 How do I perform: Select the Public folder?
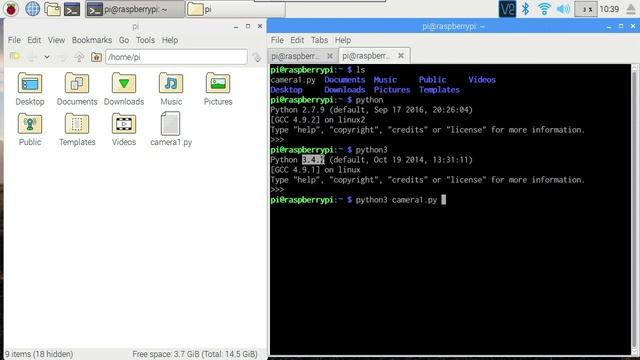click(30, 129)
